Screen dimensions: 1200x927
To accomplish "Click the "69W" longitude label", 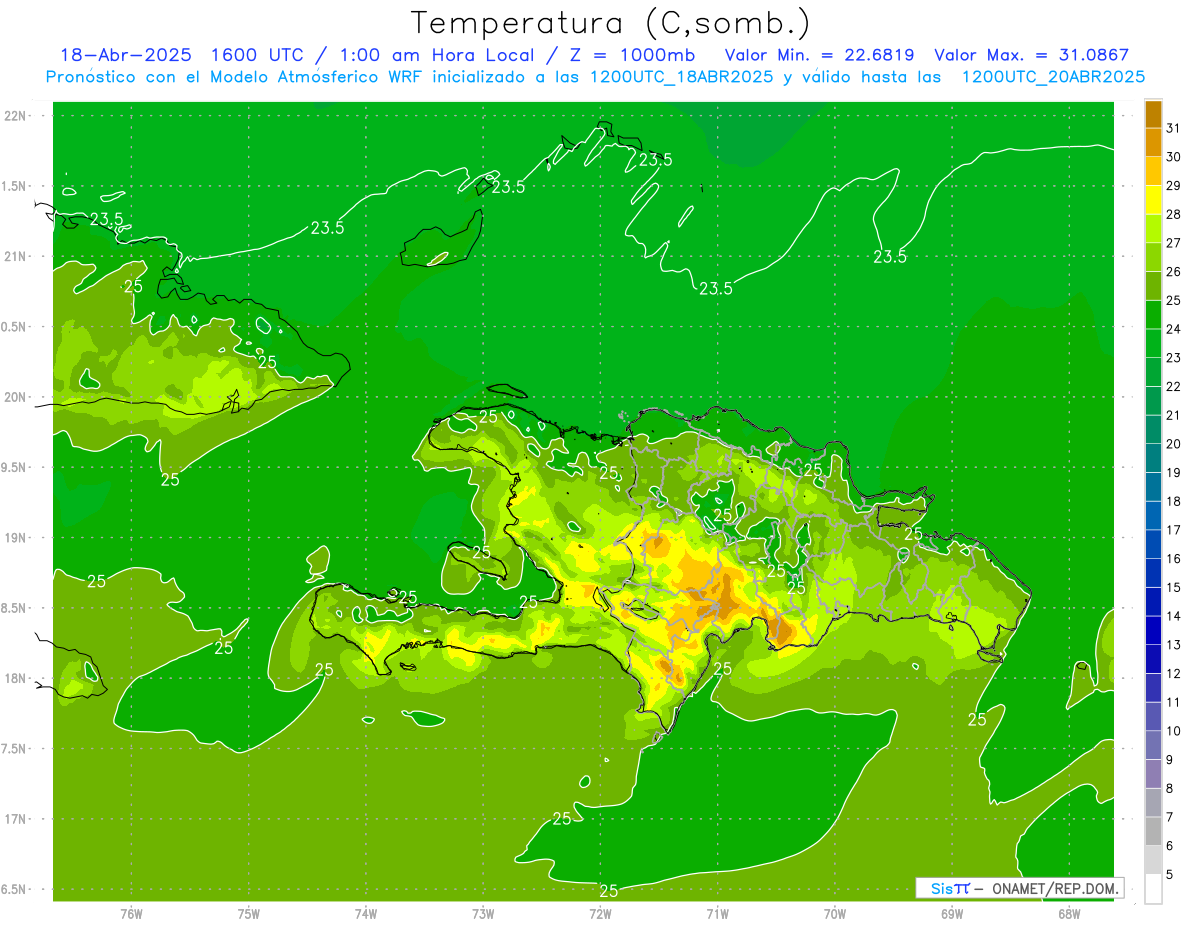I will 952,914.
